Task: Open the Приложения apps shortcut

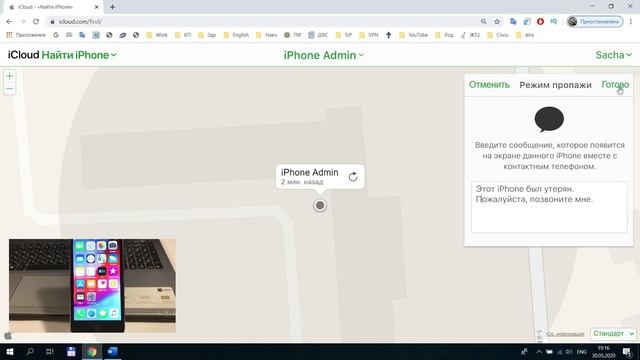Action: pyautogui.click(x=26, y=35)
